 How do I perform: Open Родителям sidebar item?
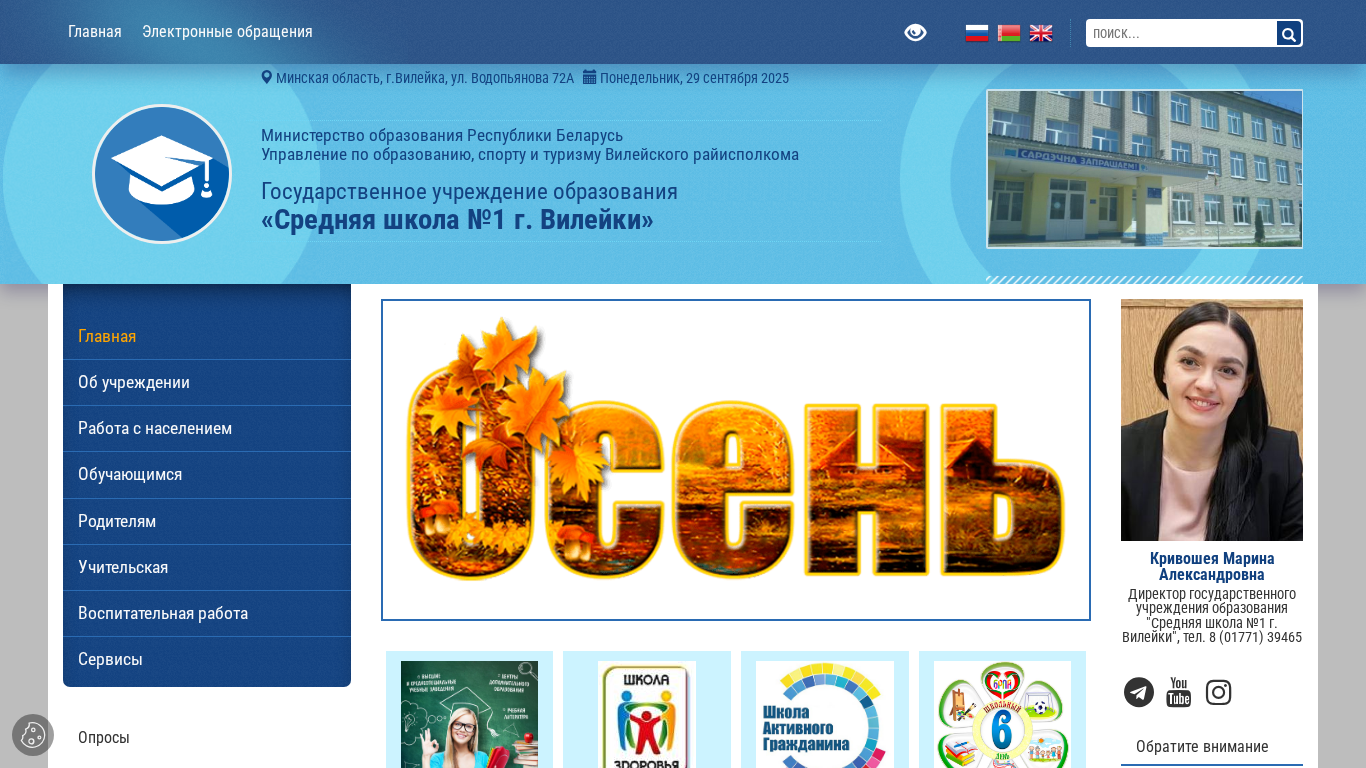[207, 521]
